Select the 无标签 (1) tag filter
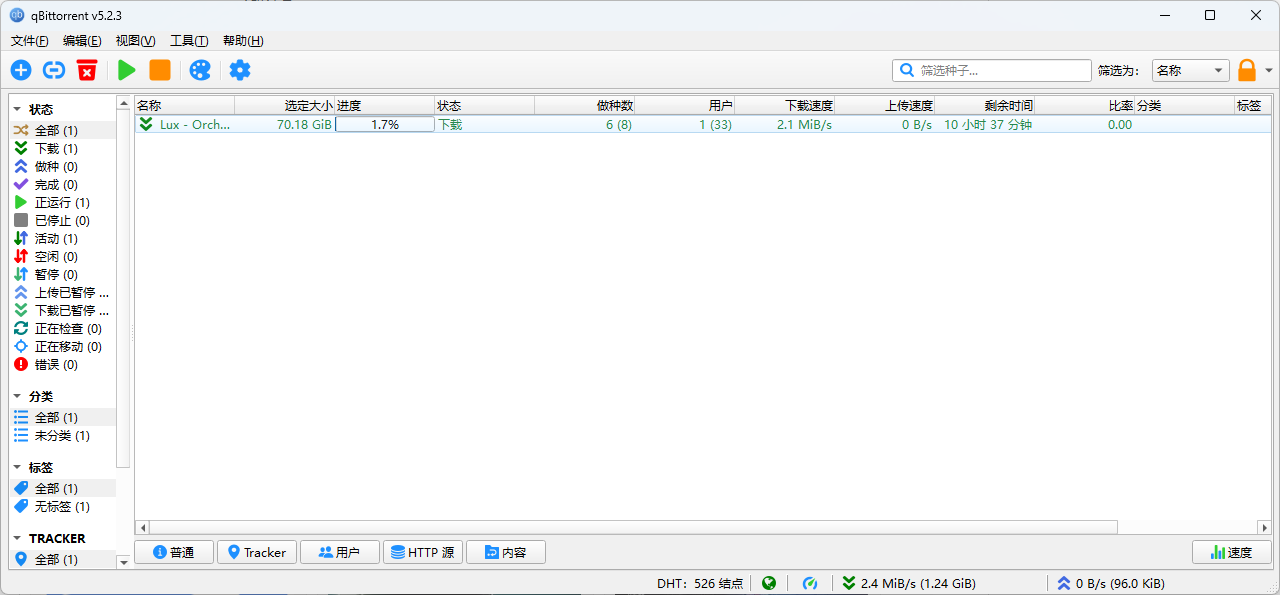The image size is (1280, 595). [63, 506]
